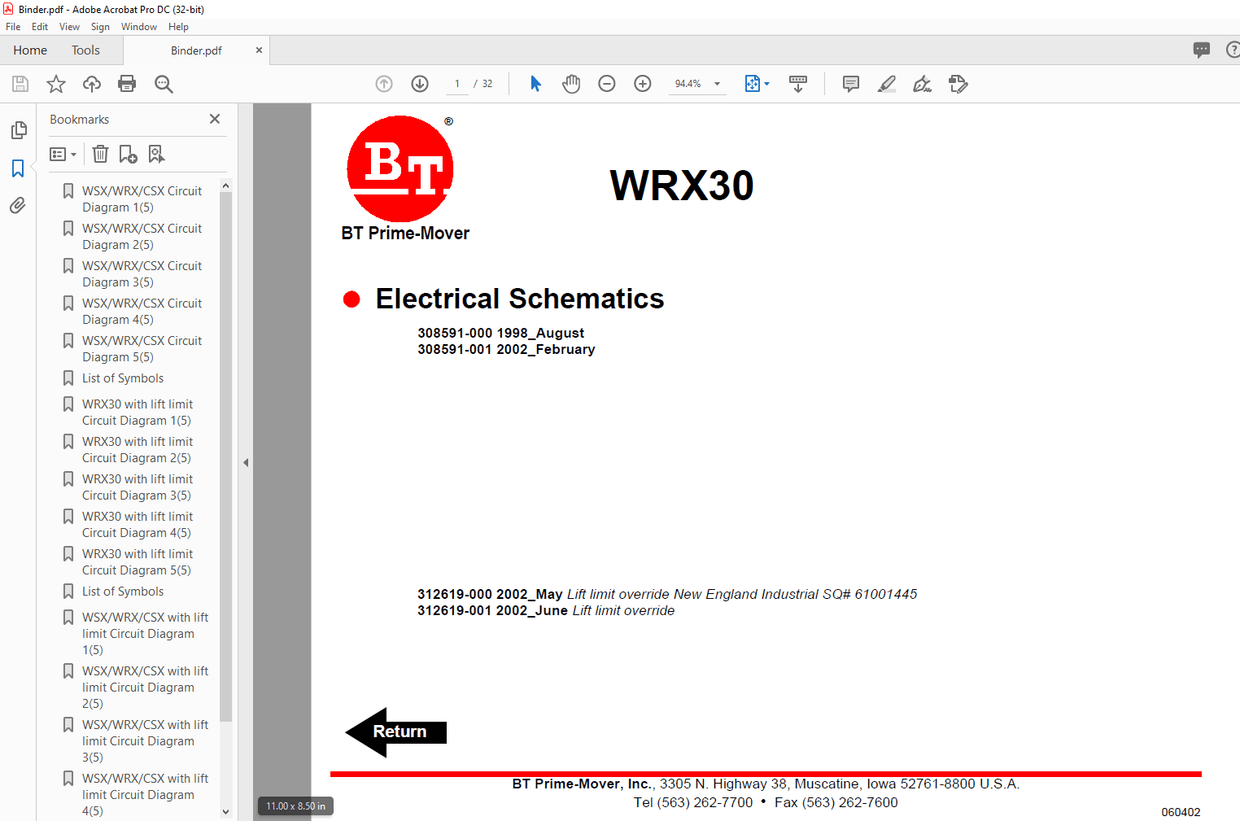Switch to the Tools tab
The image size is (1240, 821).
85,50
